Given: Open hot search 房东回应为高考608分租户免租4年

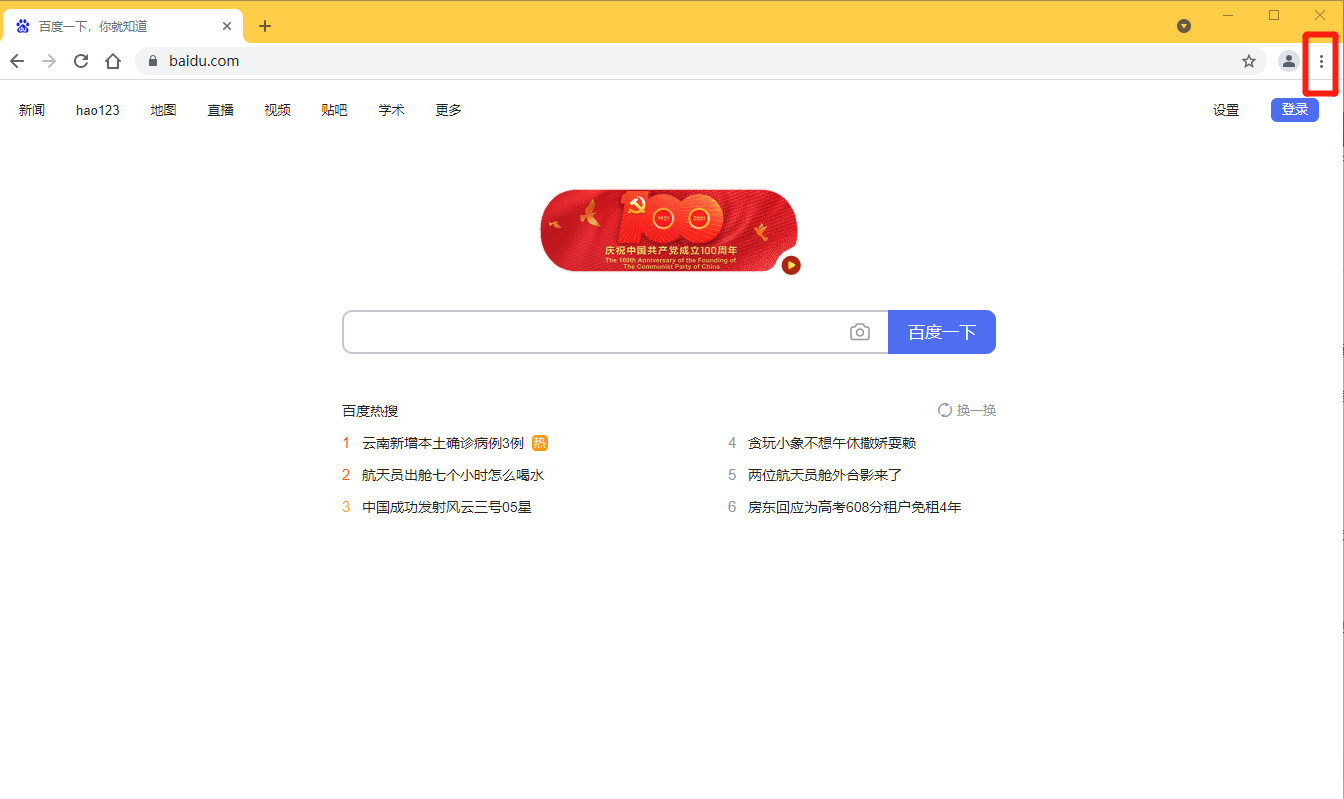Looking at the screenshot, I should tap(855, 507).
